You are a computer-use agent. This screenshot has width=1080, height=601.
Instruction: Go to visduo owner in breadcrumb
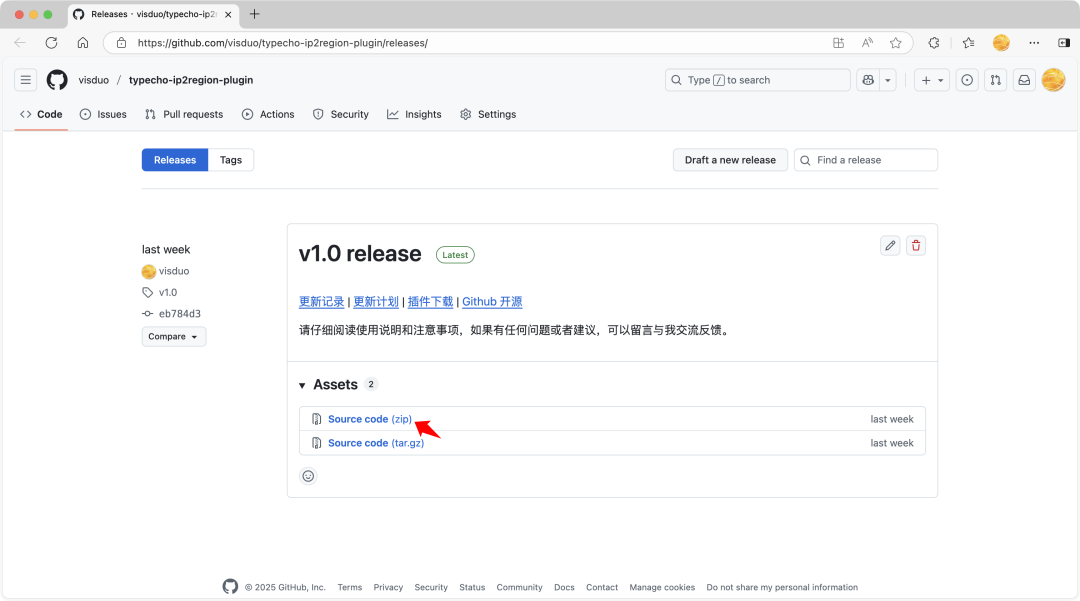point(94,80)
